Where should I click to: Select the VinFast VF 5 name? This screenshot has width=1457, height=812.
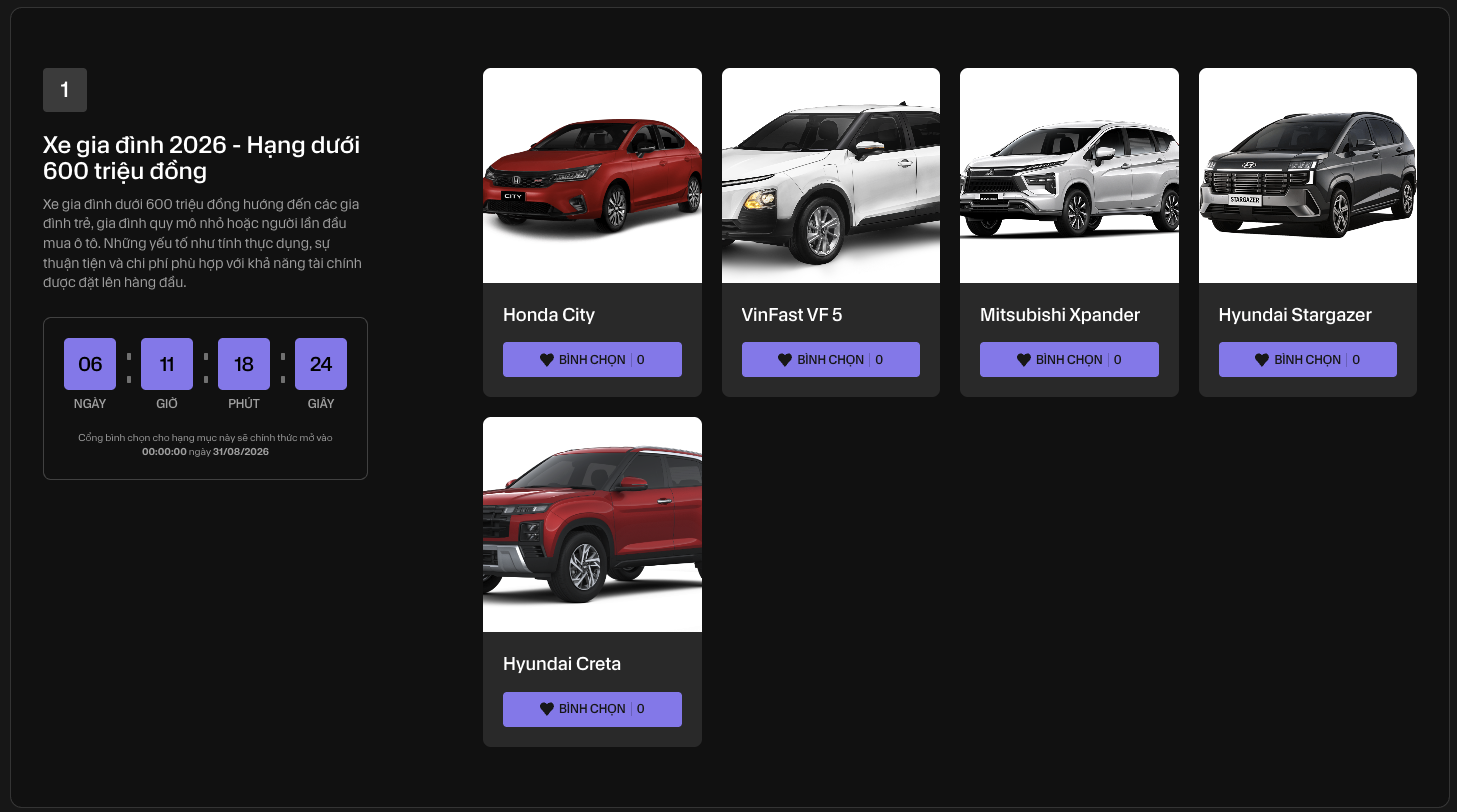(x=792, y=315)
